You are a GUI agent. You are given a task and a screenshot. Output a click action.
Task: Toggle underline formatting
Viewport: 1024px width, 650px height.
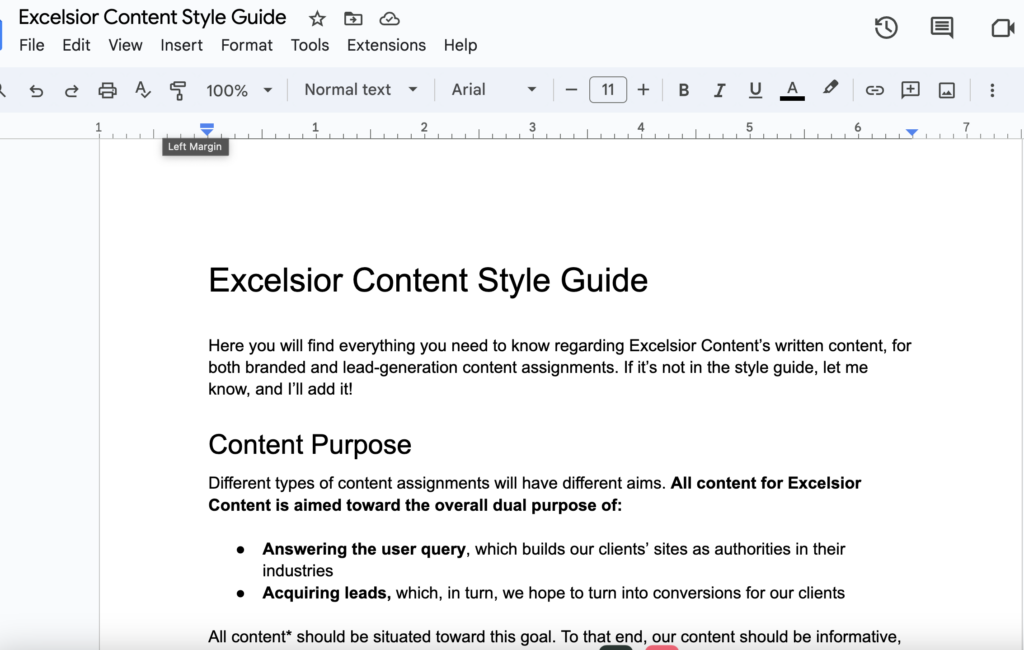pos(755,89)
